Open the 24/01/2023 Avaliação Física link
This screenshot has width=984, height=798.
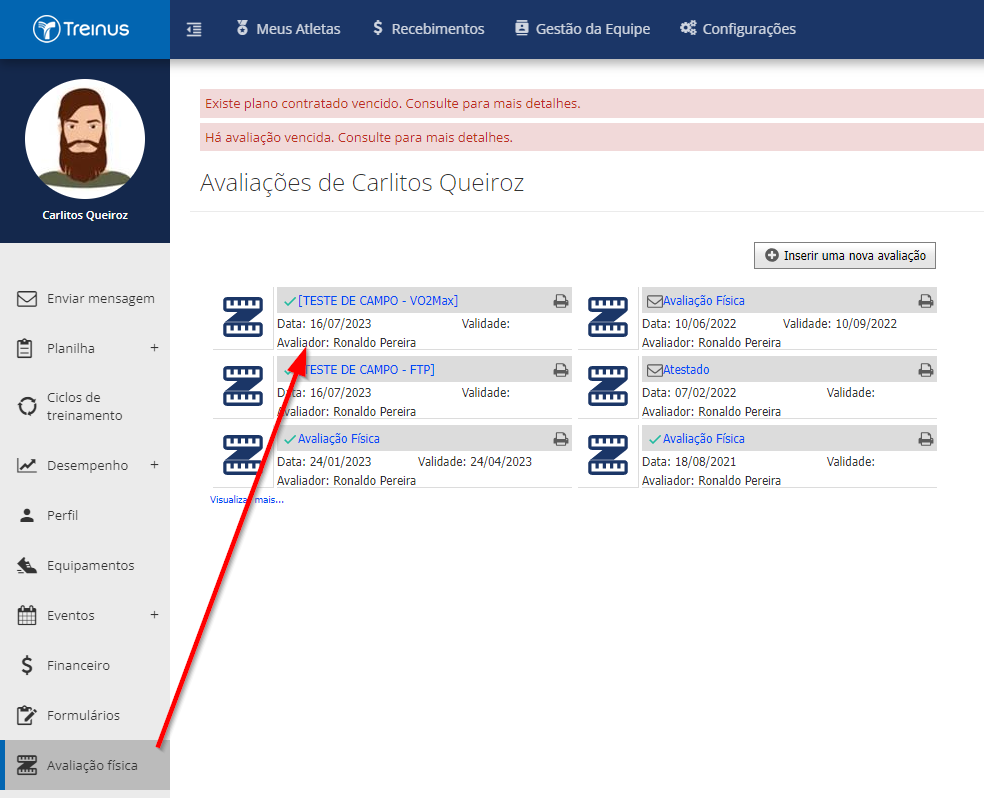click(x=338, y=439)
